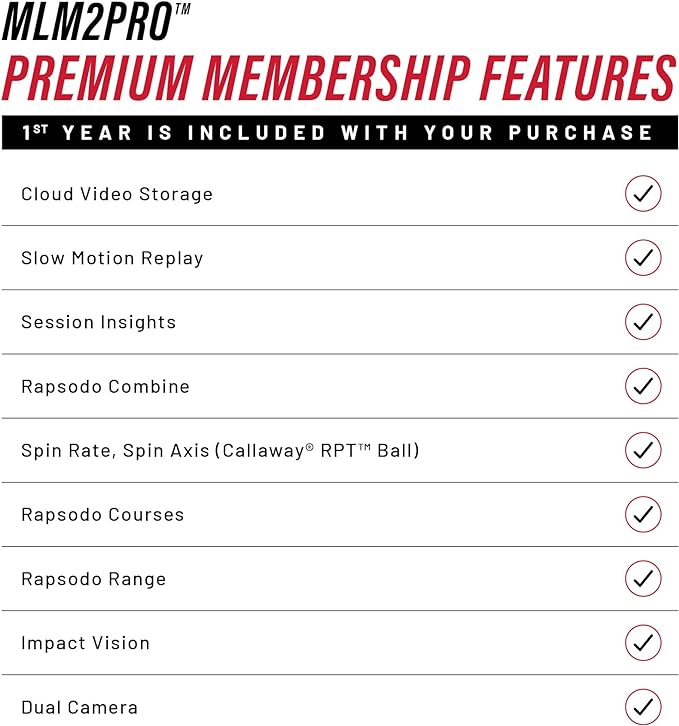Click the checkmark icon for Slow Motion Replay
The image size is (679, 726).
pyautogui.click(x=643, y=257)
